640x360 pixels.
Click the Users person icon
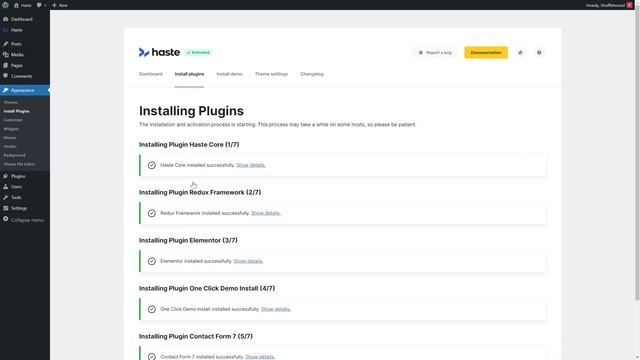(x=6, y=187)
